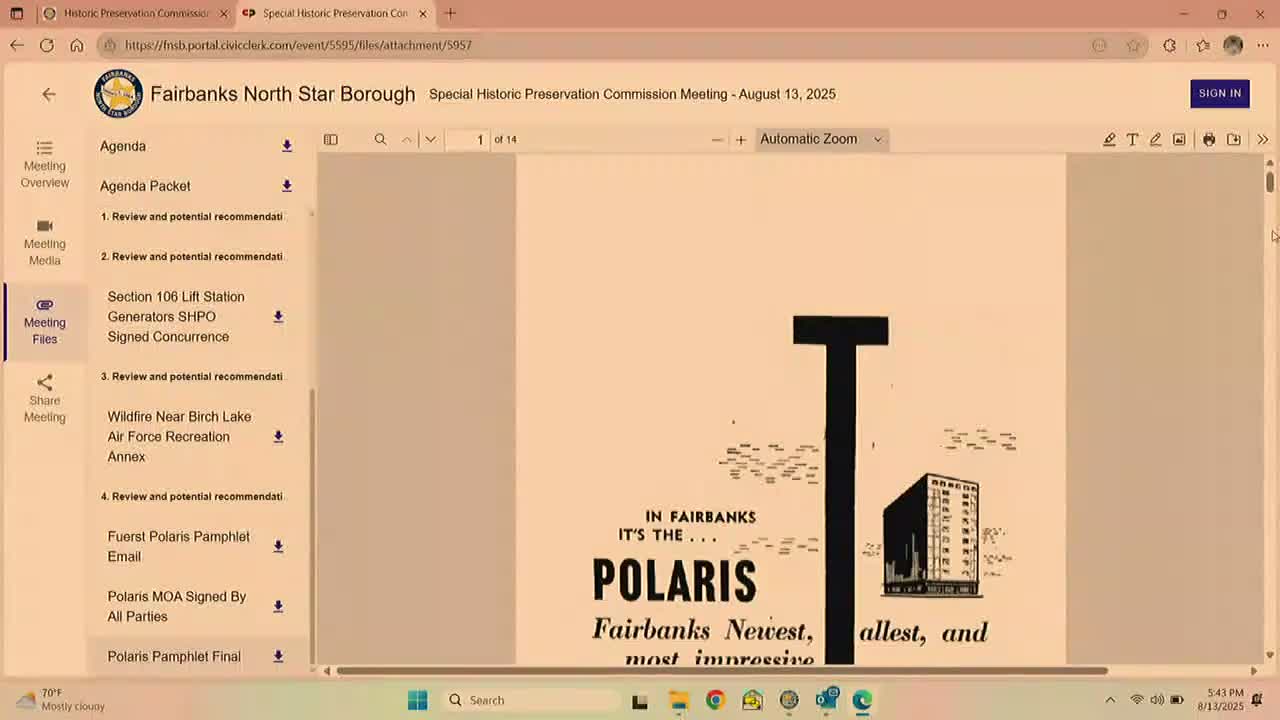Open the Automatic Zoom dropdown

(821, 139)
